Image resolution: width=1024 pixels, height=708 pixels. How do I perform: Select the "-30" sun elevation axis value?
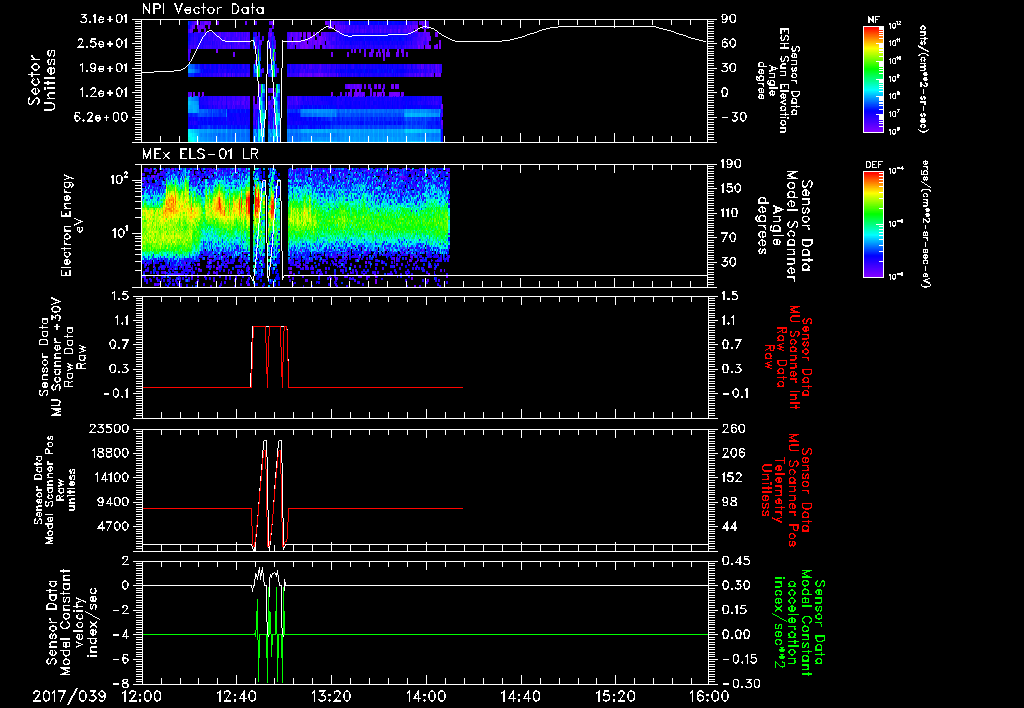coord(733,117)
